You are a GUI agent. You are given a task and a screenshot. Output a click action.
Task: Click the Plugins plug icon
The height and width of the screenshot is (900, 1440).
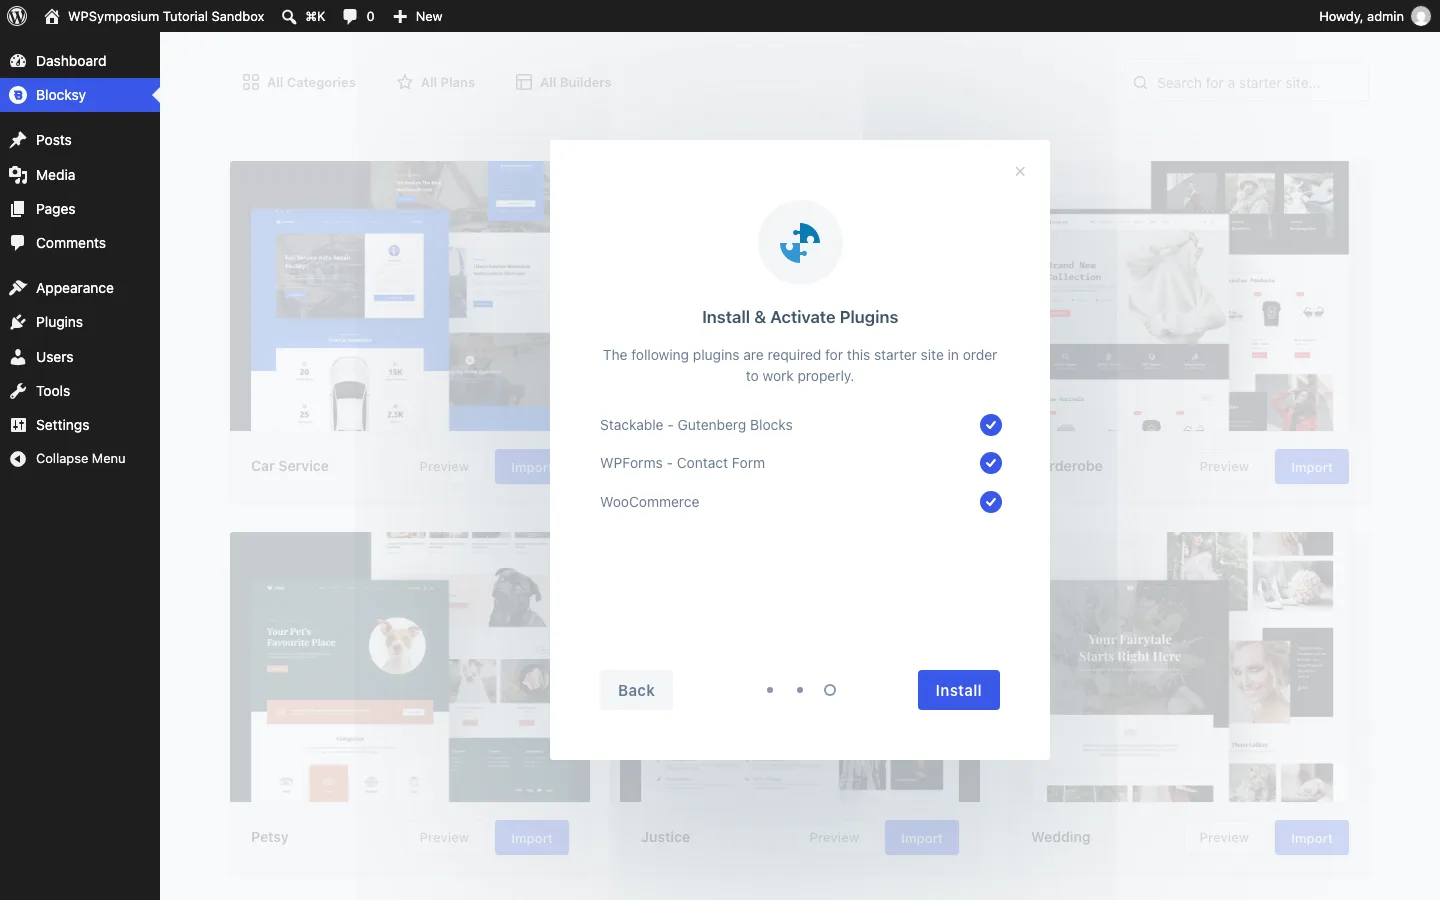pyautogui.click(x=18, y=322)
